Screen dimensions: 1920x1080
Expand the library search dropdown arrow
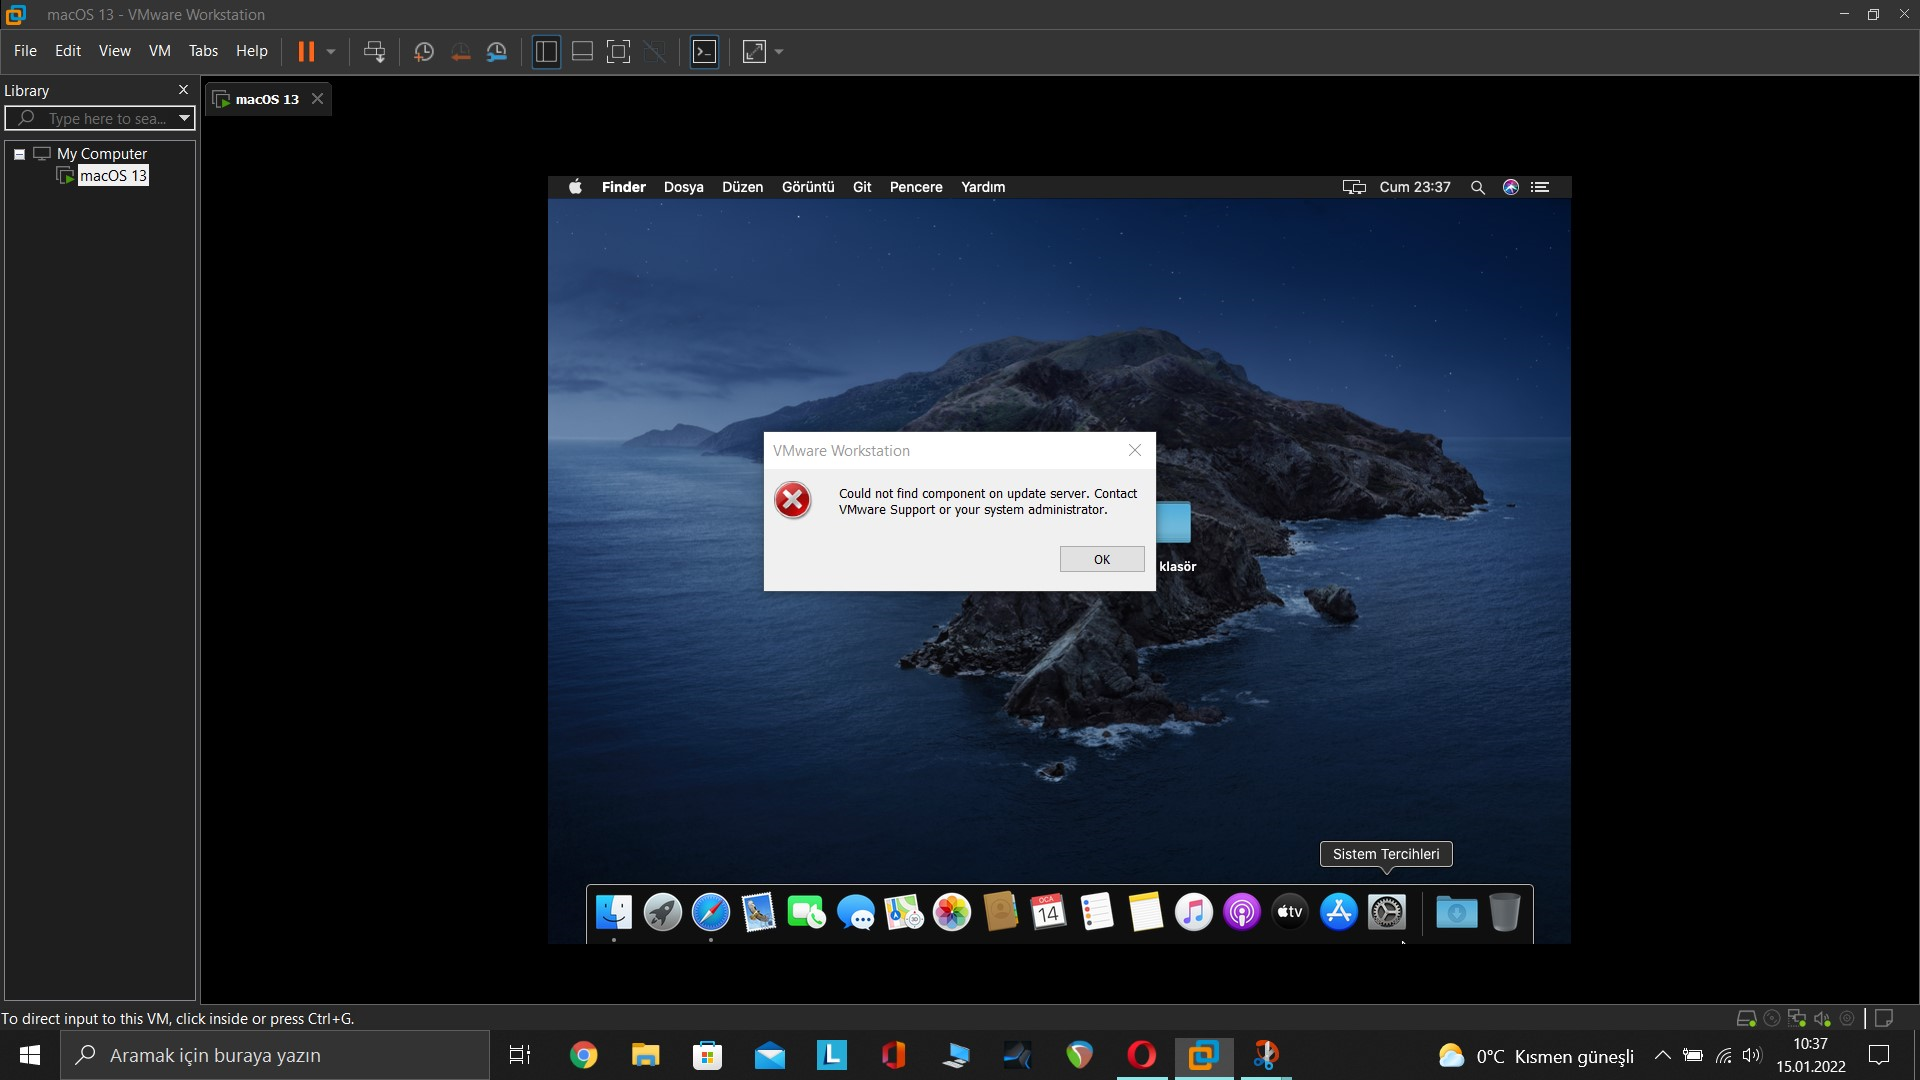(184, 118)
